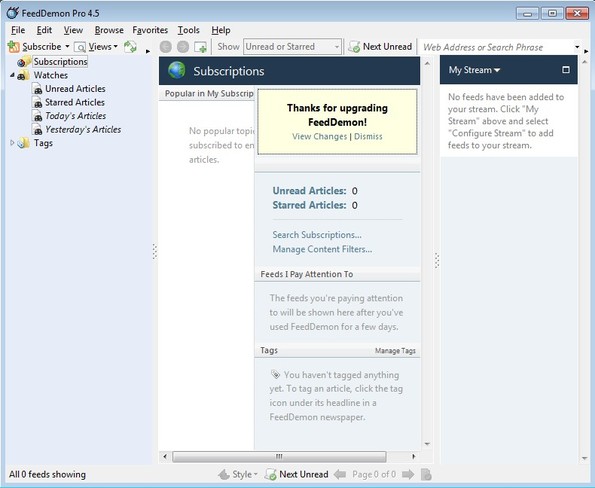595x488 pixels.
Task: Toggle the My Stream panel size icon
Action: point(565,69)
